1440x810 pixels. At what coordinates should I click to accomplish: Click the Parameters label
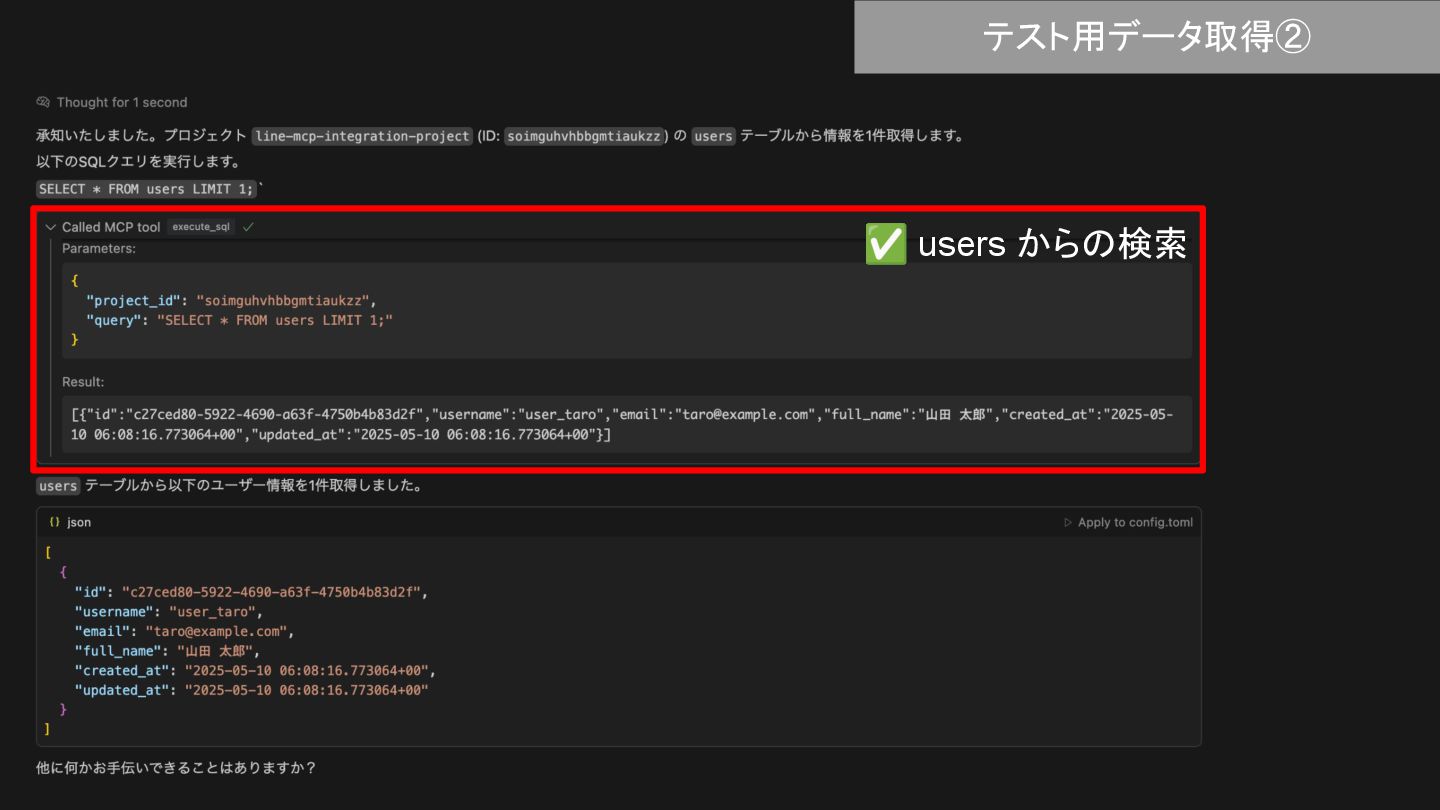coord(99,248)
